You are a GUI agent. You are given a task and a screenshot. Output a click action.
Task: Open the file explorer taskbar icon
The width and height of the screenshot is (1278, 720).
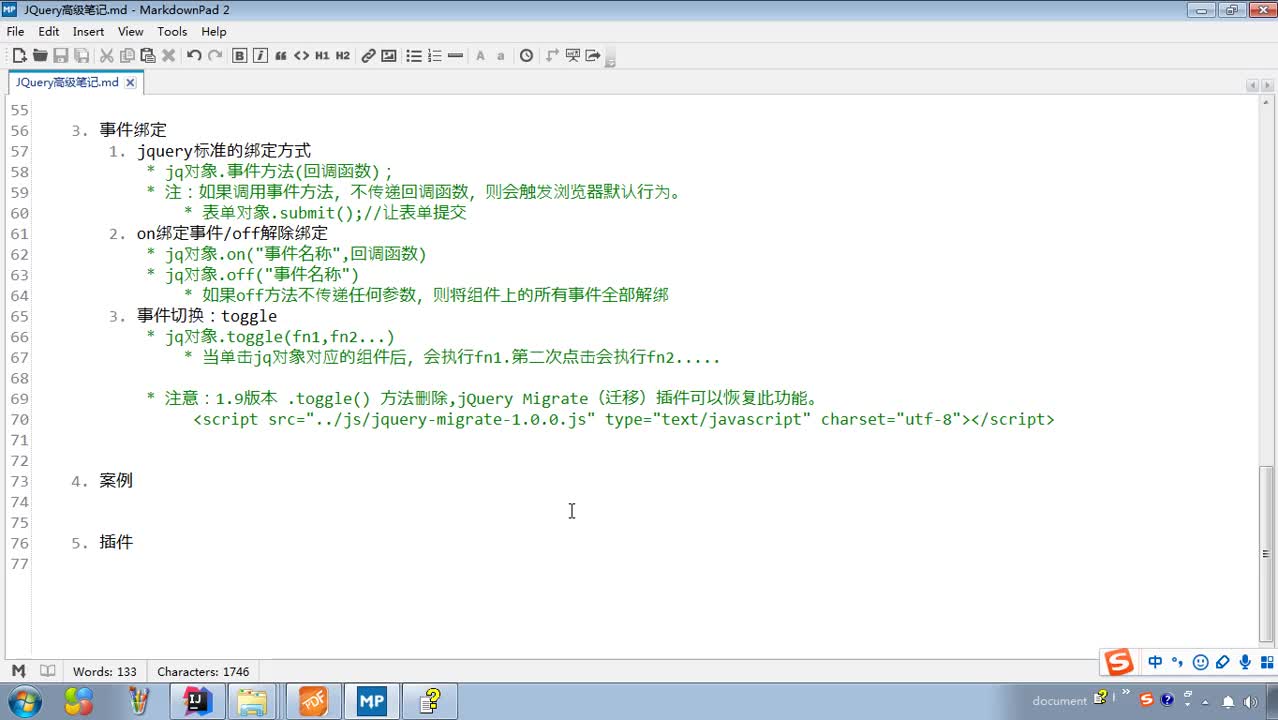(253, 701)
